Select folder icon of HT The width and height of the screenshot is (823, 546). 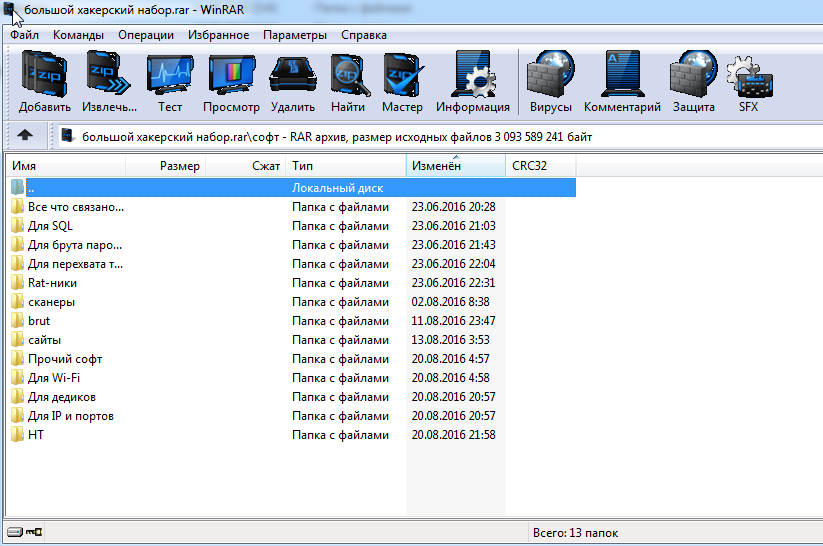(17, 435)
